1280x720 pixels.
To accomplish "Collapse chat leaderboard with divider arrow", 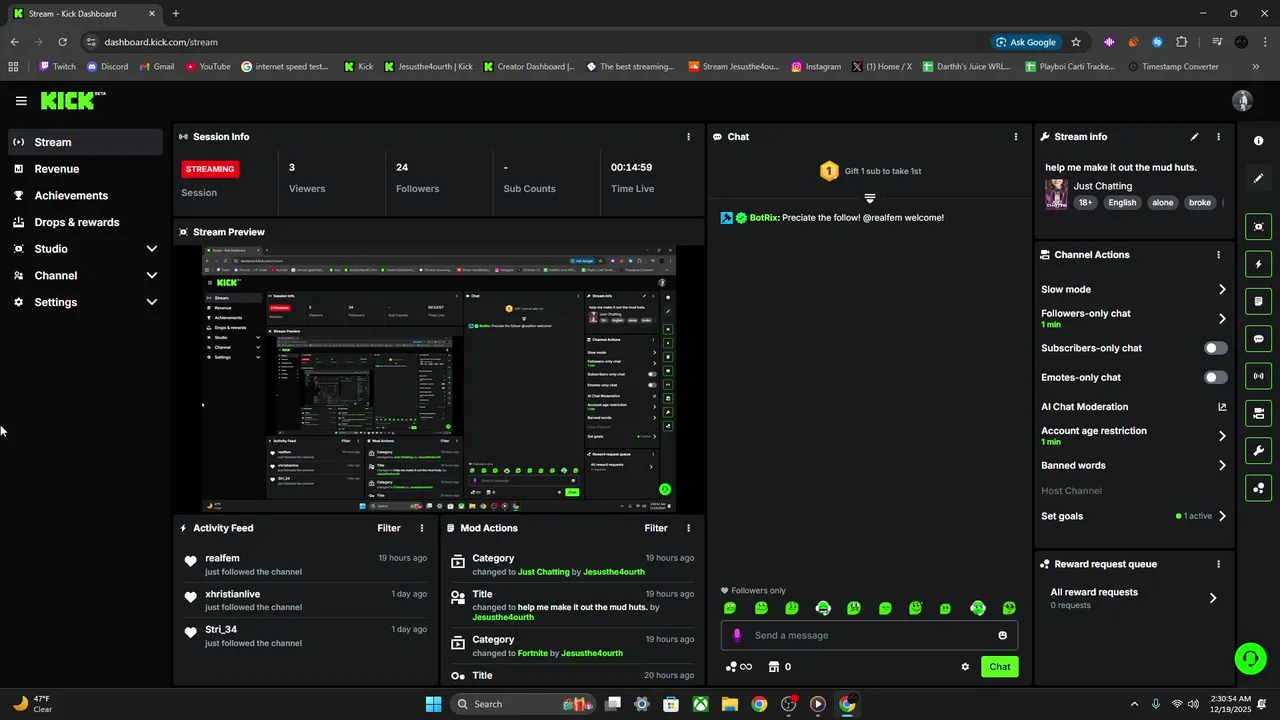I will click(869, 198).
